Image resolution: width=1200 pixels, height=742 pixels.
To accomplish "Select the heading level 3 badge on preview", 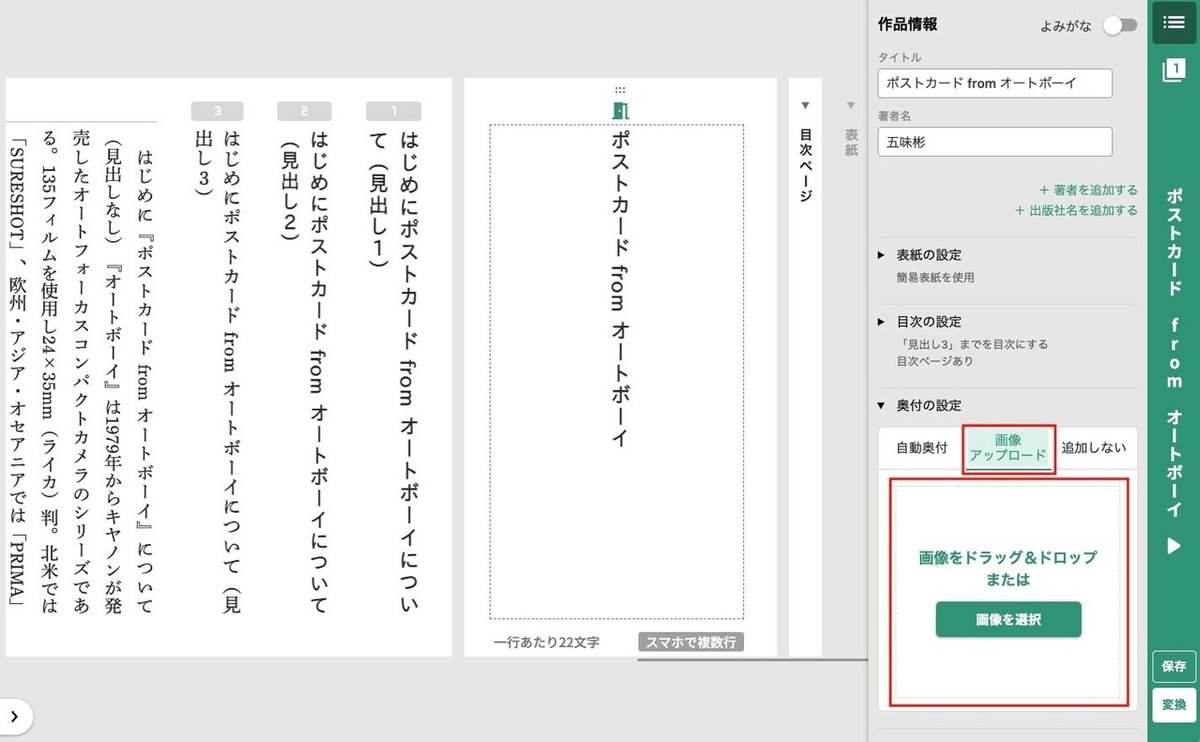I will coord(217,111).
